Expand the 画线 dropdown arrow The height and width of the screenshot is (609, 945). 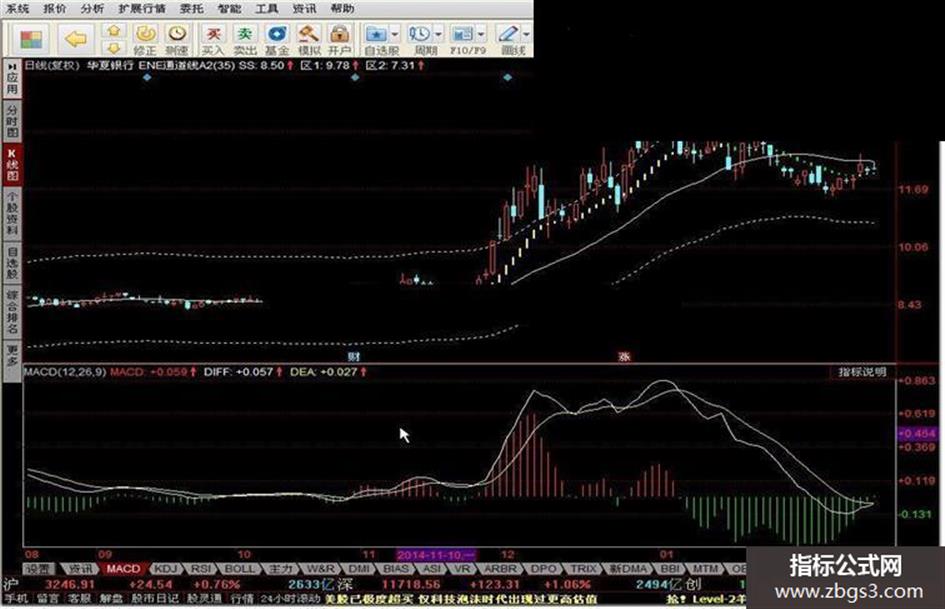526,34
